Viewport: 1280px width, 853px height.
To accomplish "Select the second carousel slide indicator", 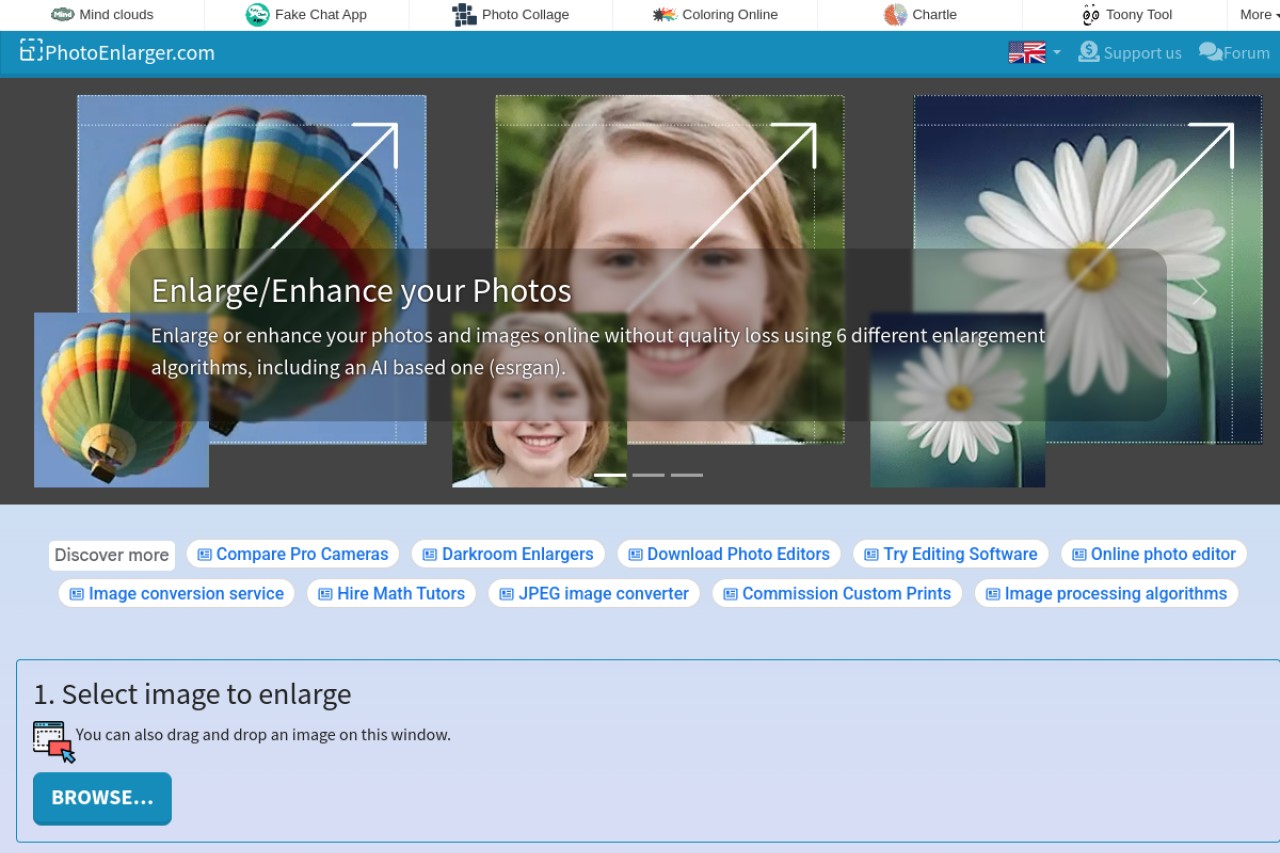I will click(x=648, y=475).
